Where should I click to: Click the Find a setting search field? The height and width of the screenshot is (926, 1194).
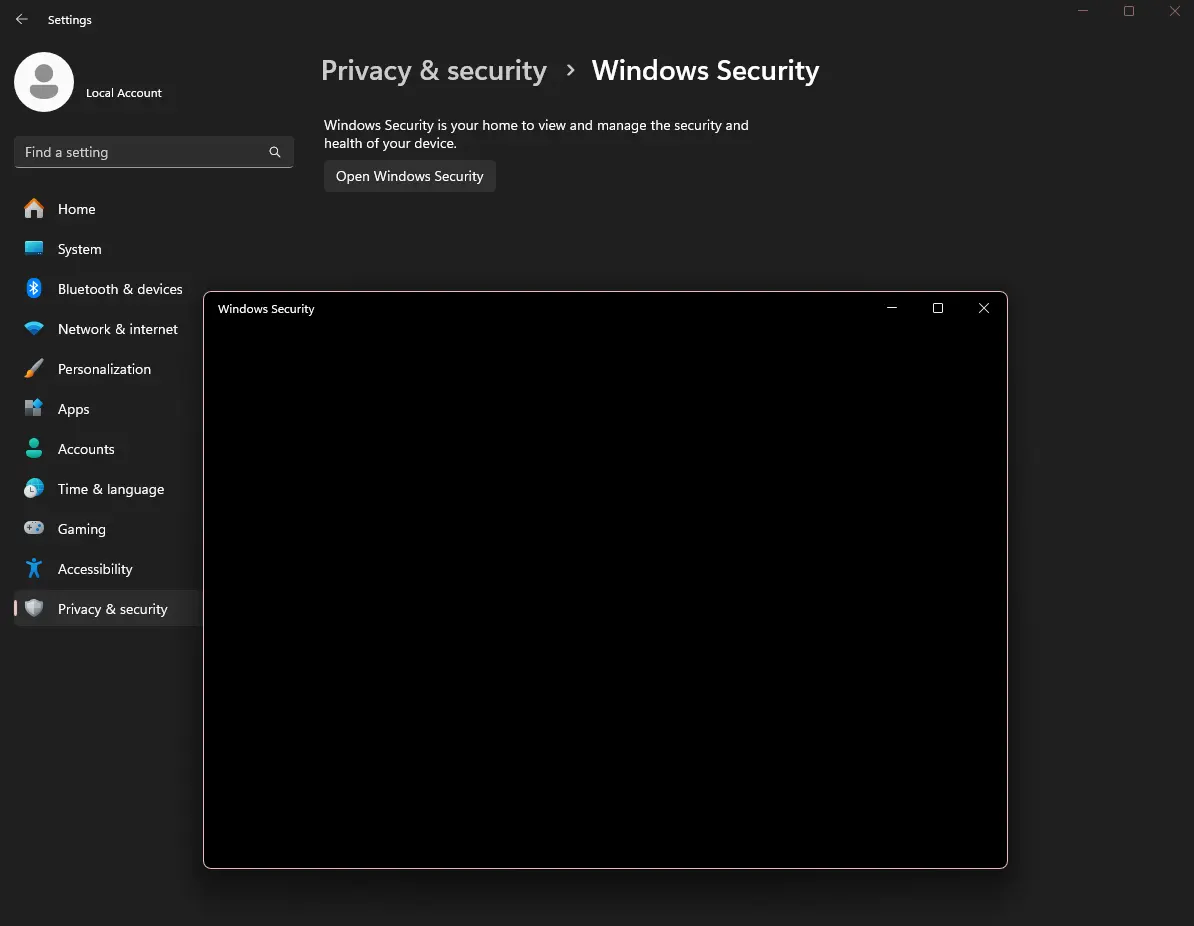tap(154, 152)
